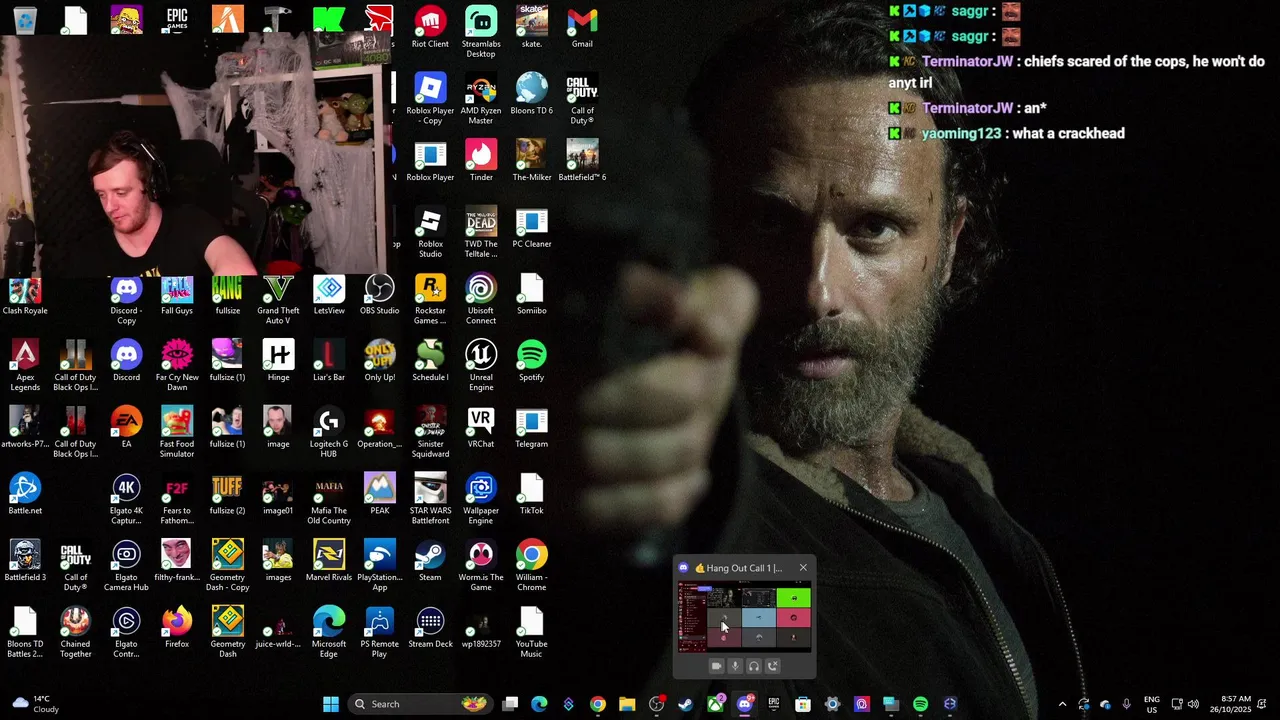
Task: Open the Gmail desktop shortcut
Action: pos(582,27)
